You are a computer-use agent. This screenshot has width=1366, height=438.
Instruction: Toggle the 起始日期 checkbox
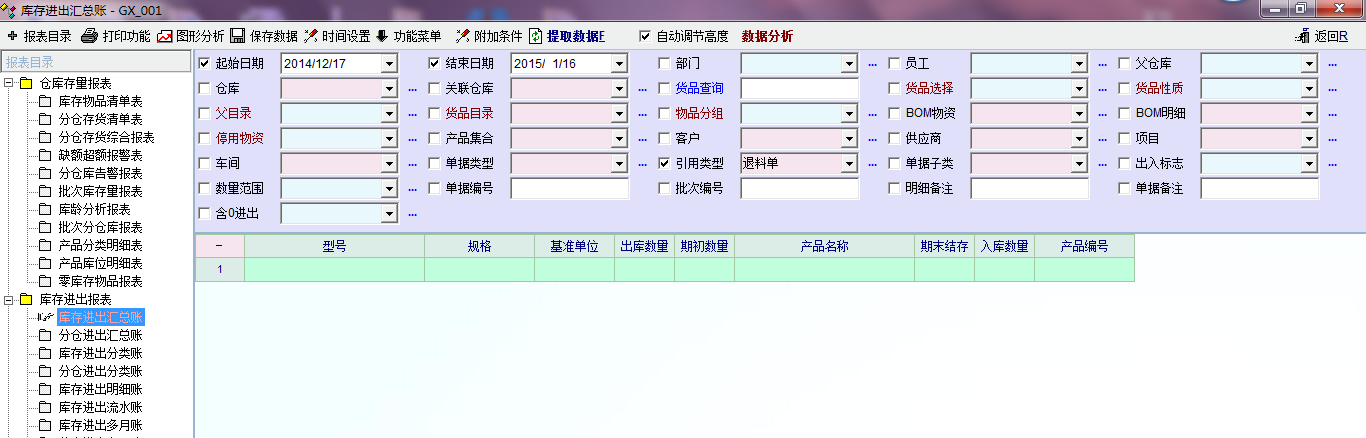(x=205, y=63)
